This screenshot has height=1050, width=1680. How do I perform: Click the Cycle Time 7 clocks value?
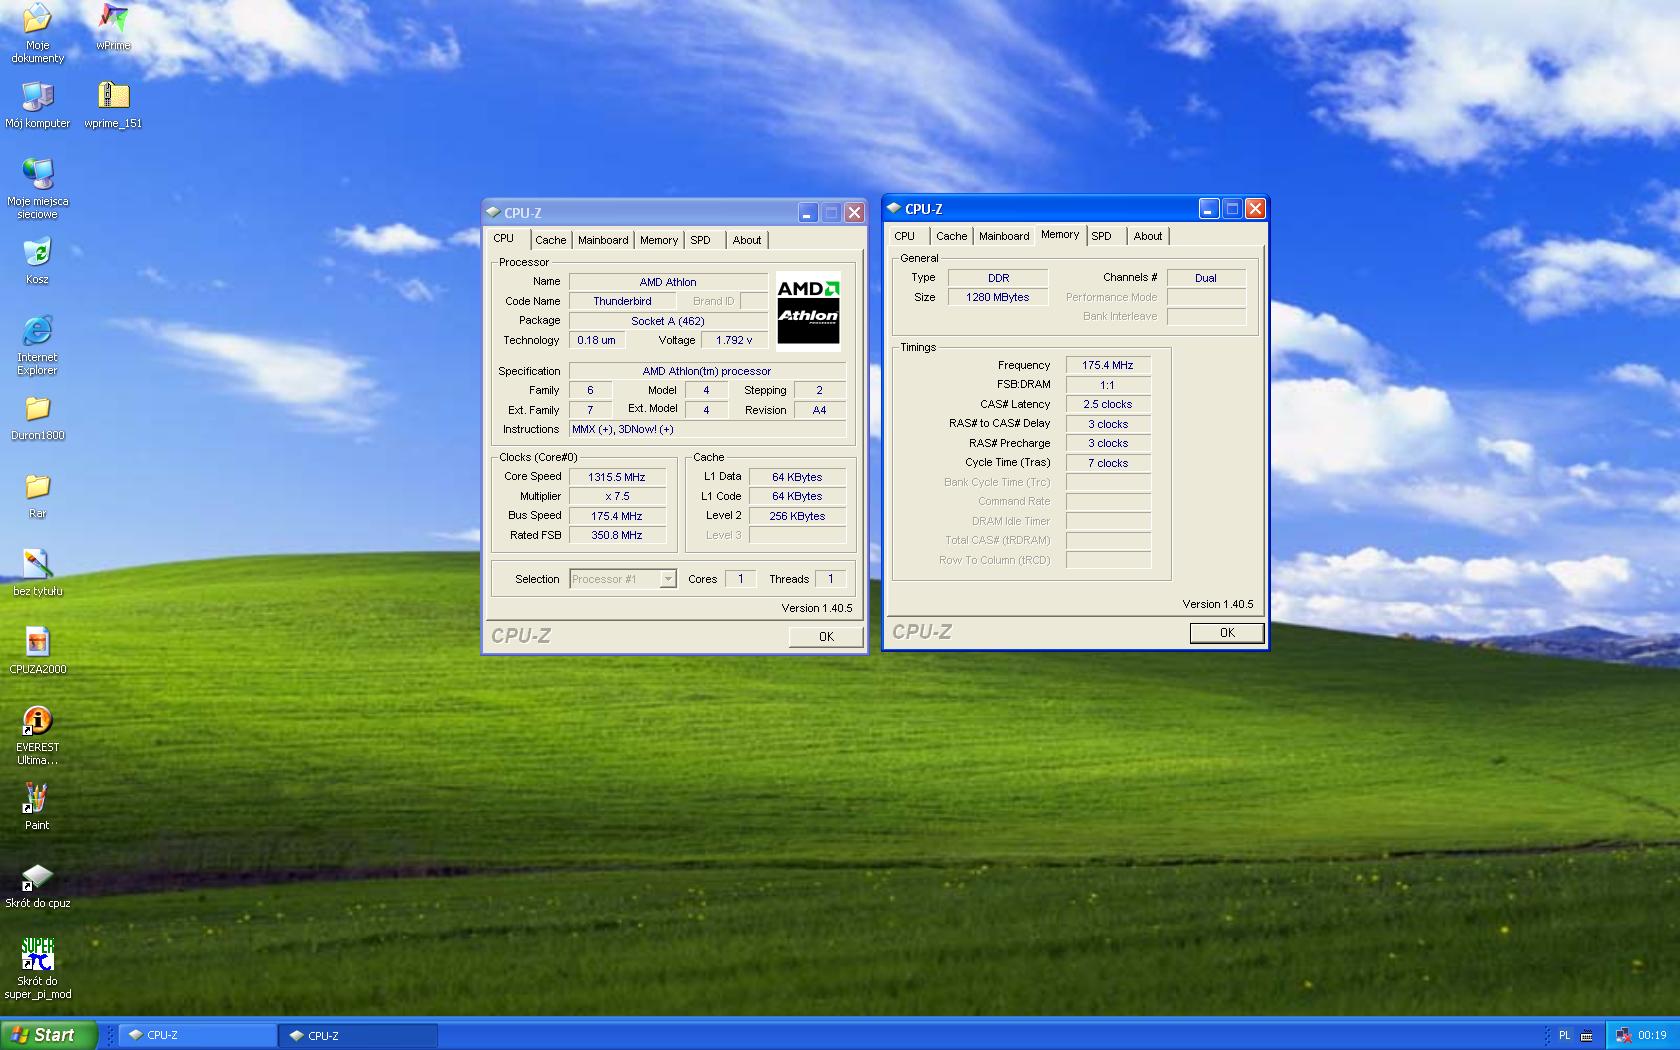click(1108, 463)
